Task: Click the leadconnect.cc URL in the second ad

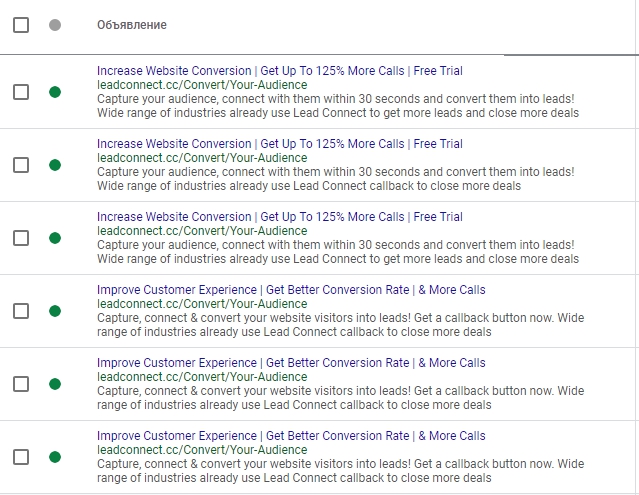Action: pos(202,158)
